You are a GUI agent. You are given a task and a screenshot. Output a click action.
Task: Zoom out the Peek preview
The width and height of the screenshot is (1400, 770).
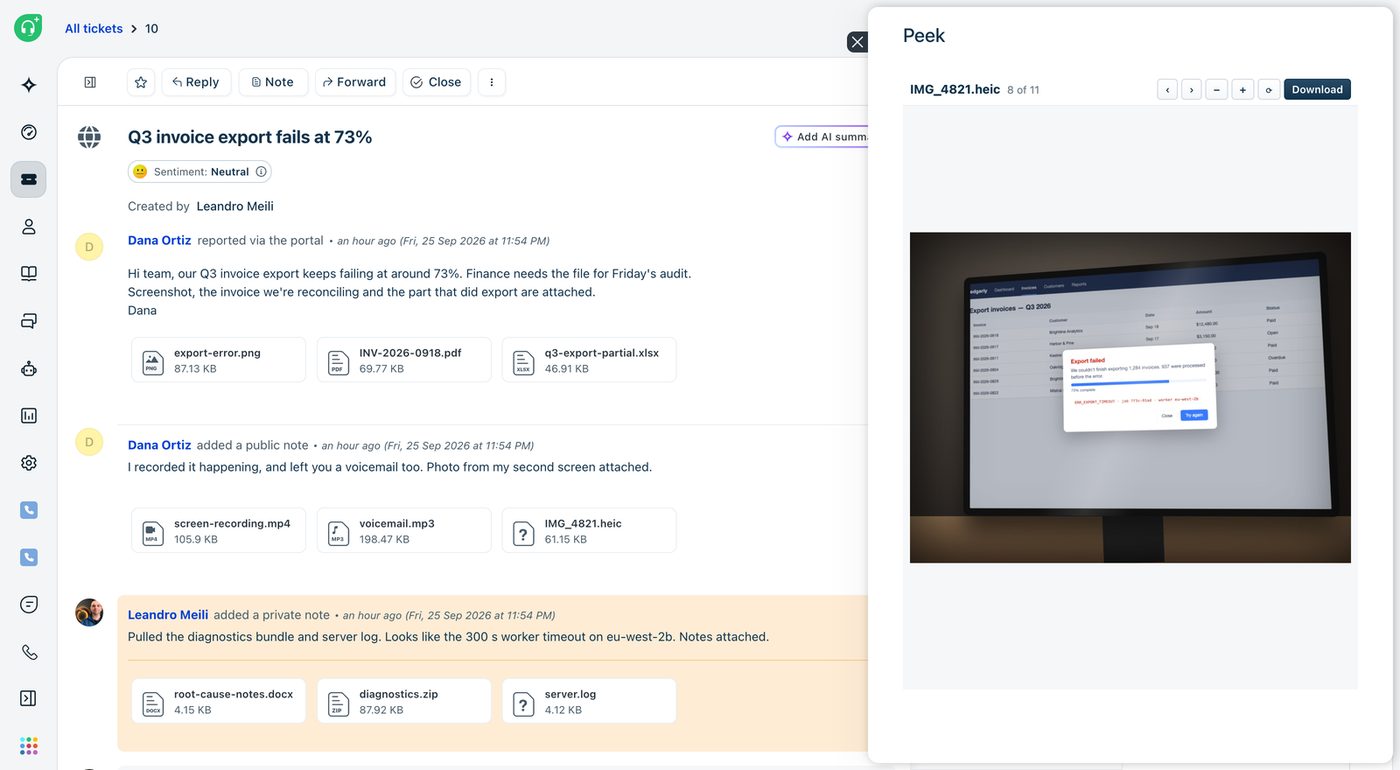pos(1217,90)
